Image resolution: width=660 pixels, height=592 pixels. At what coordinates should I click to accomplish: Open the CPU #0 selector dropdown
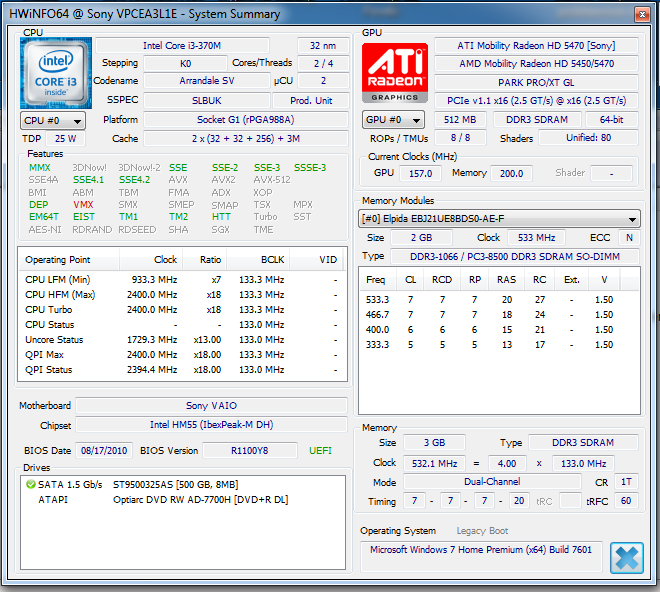pyautogui.click(x=53, y=121)
